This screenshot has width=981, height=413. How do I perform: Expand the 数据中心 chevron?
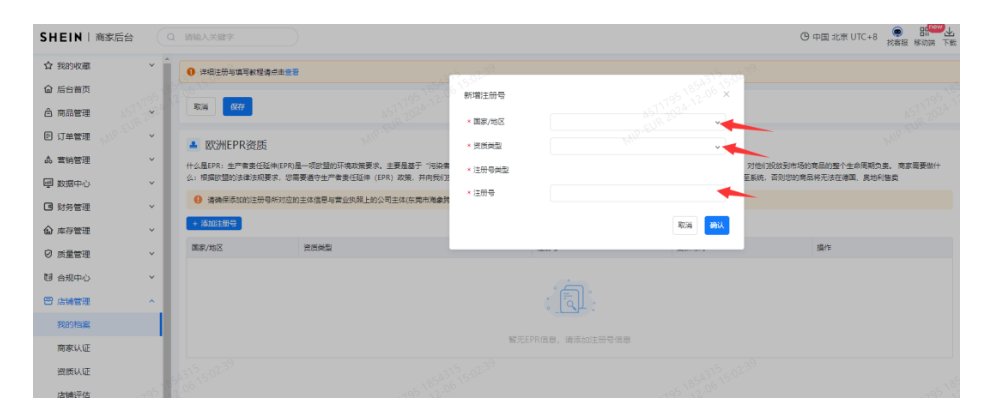coord(151,183)
